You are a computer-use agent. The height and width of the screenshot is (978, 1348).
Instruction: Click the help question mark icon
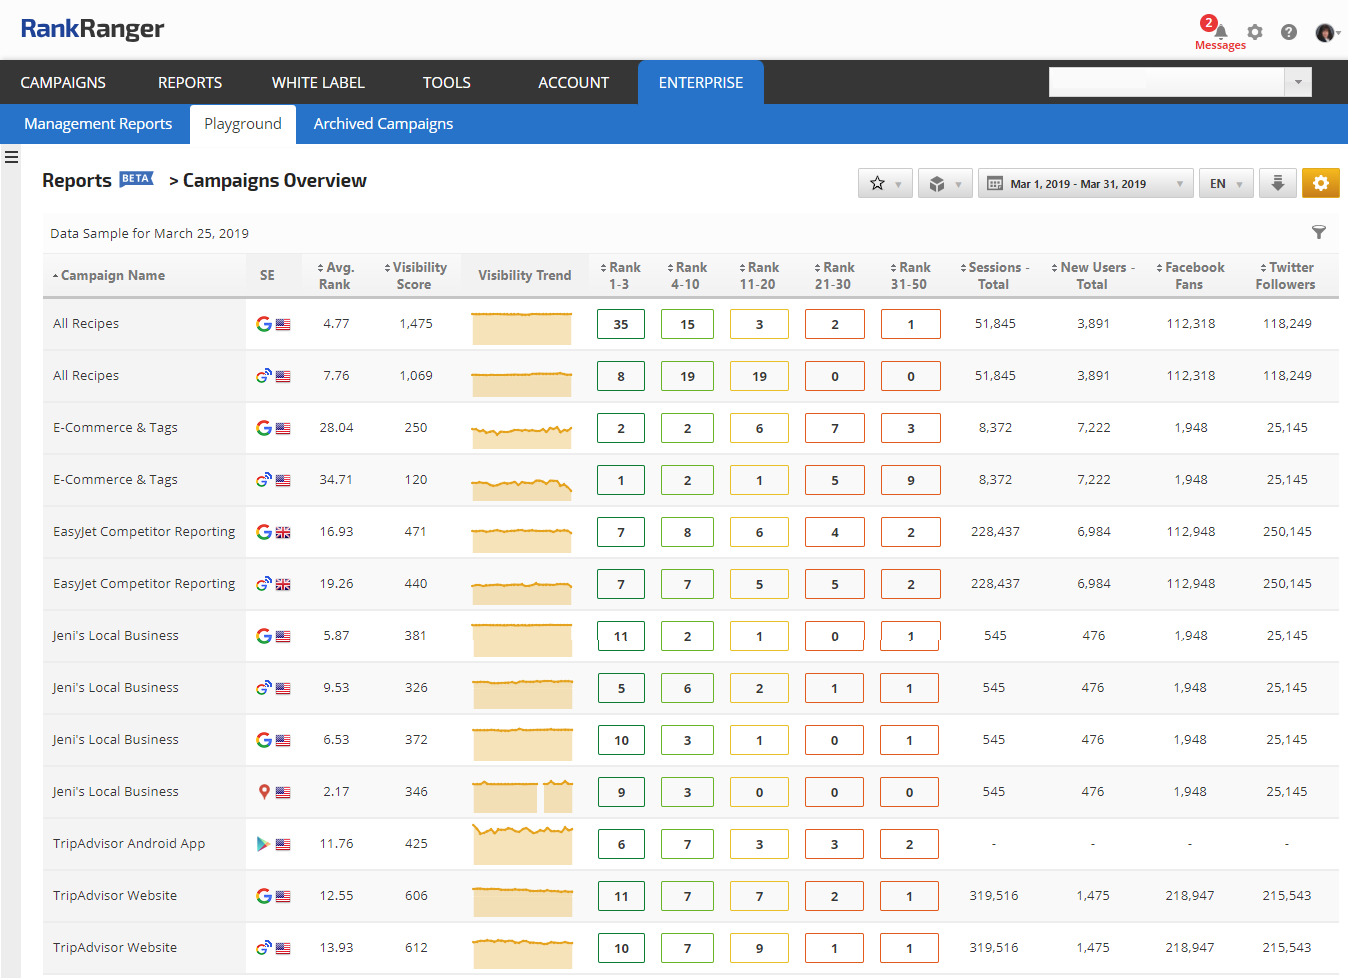(x=1289, y=32)
